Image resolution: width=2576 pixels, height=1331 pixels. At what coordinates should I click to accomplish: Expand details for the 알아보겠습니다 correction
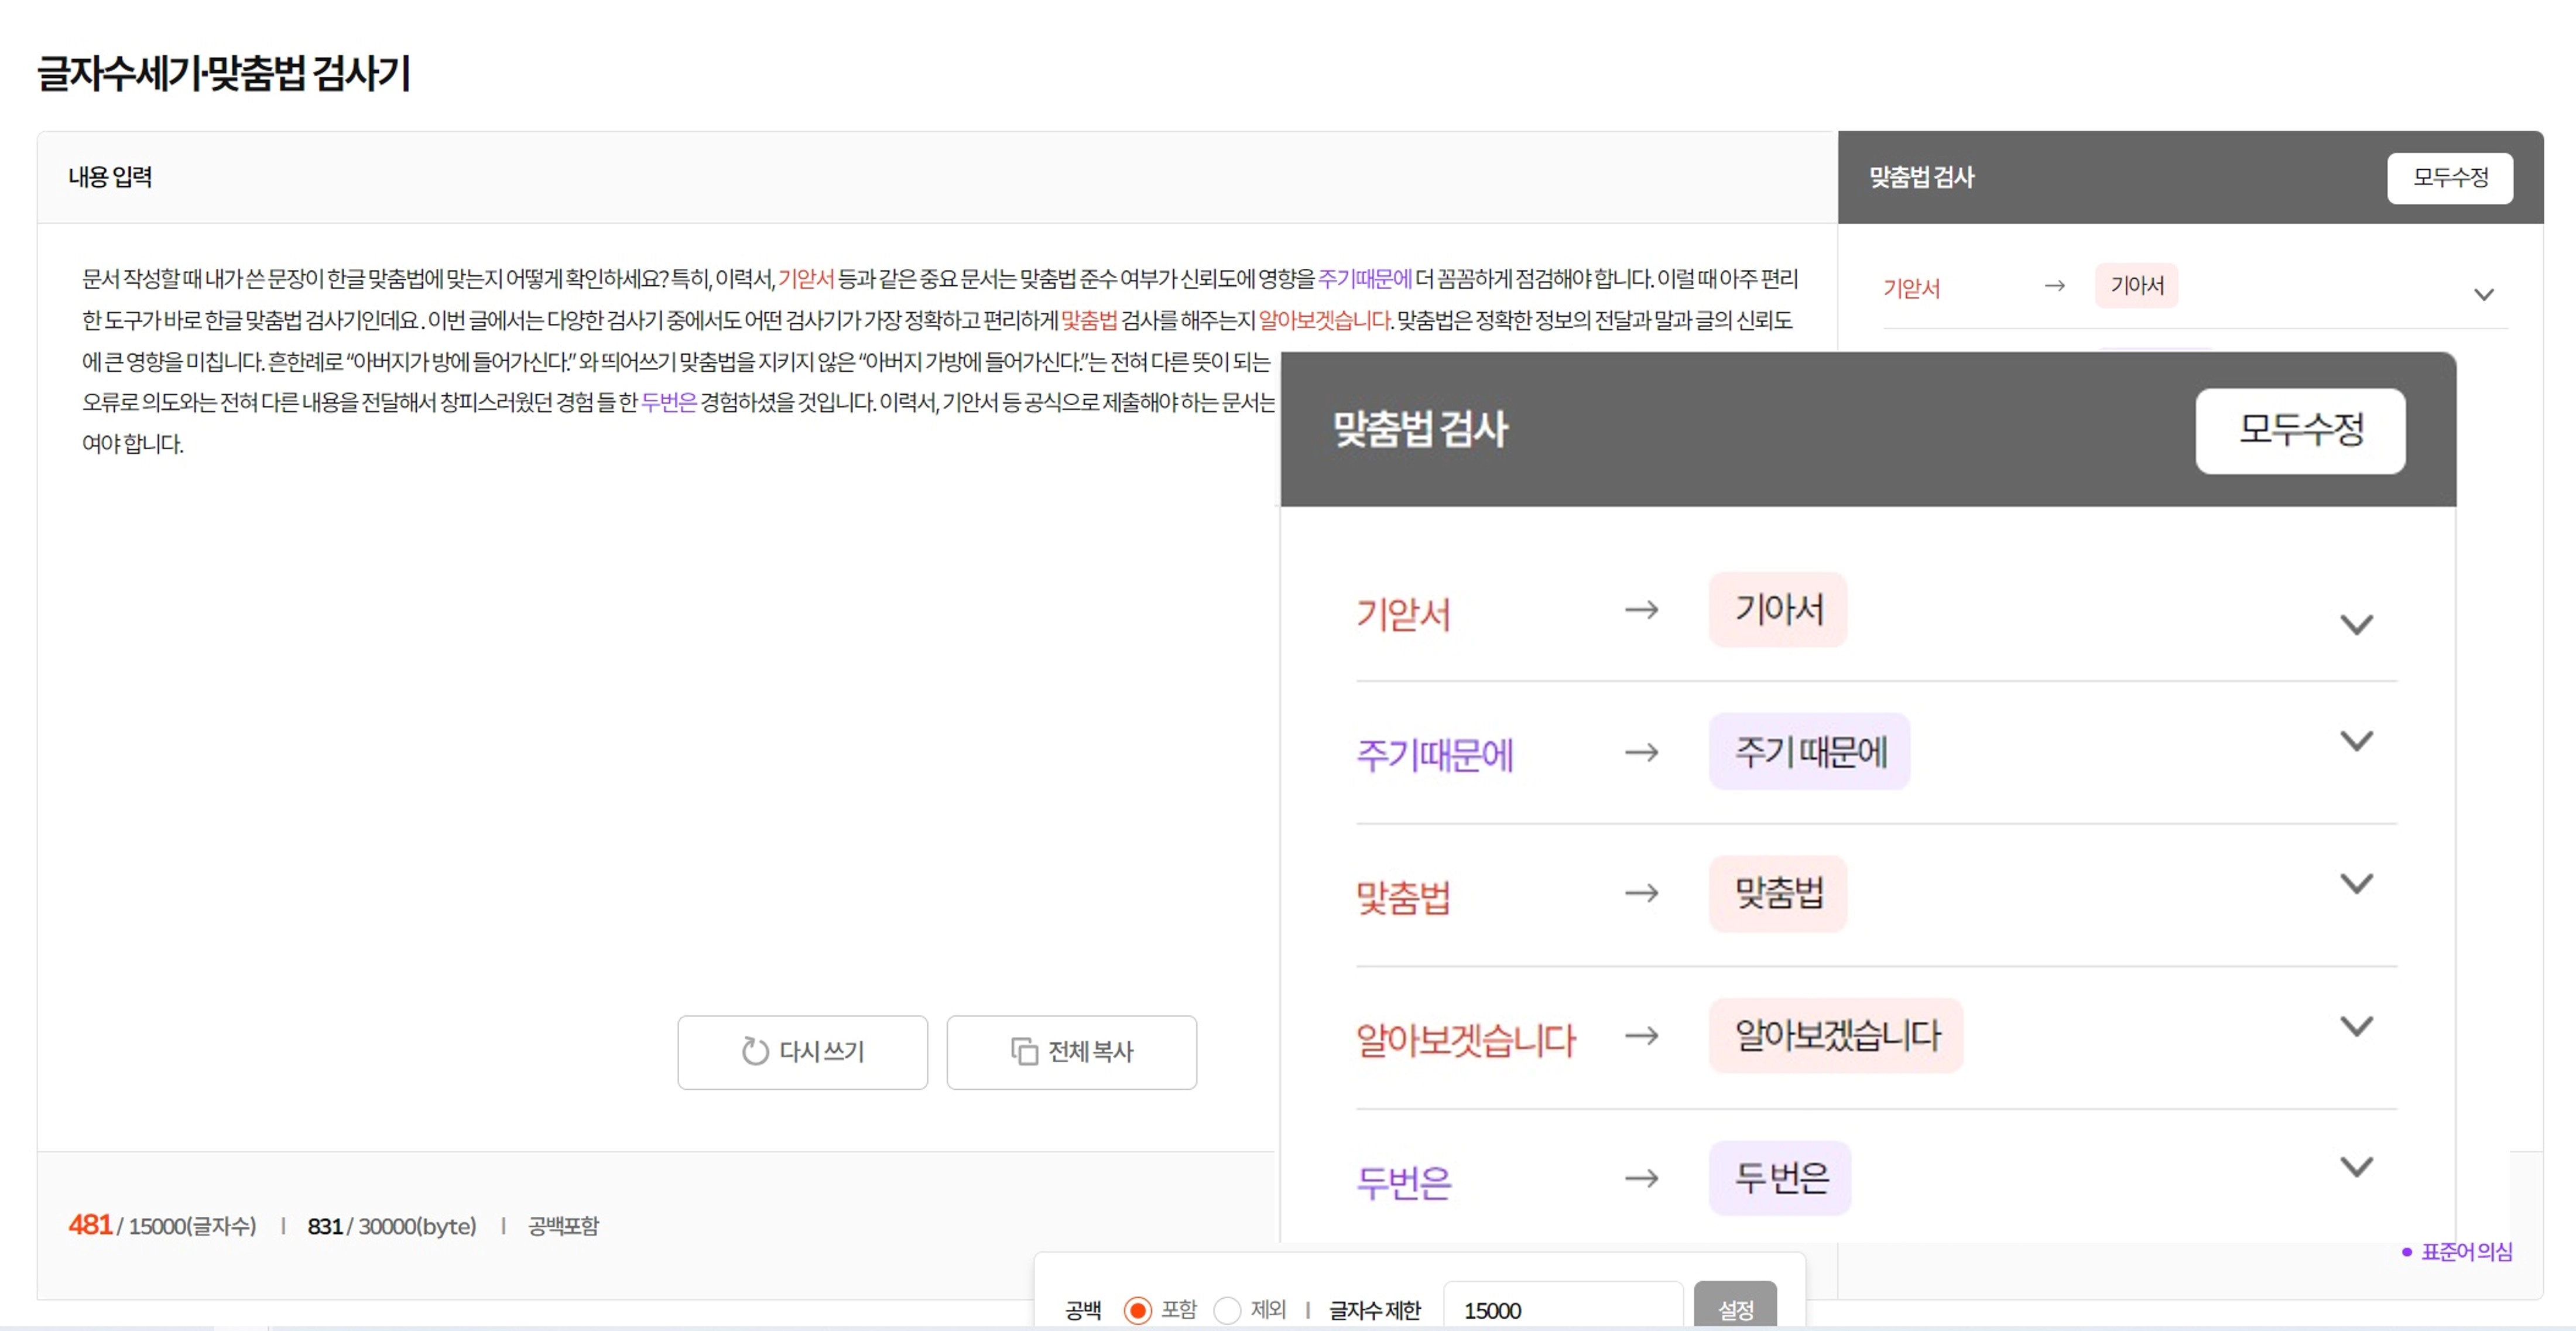tap(2358, 1024)
